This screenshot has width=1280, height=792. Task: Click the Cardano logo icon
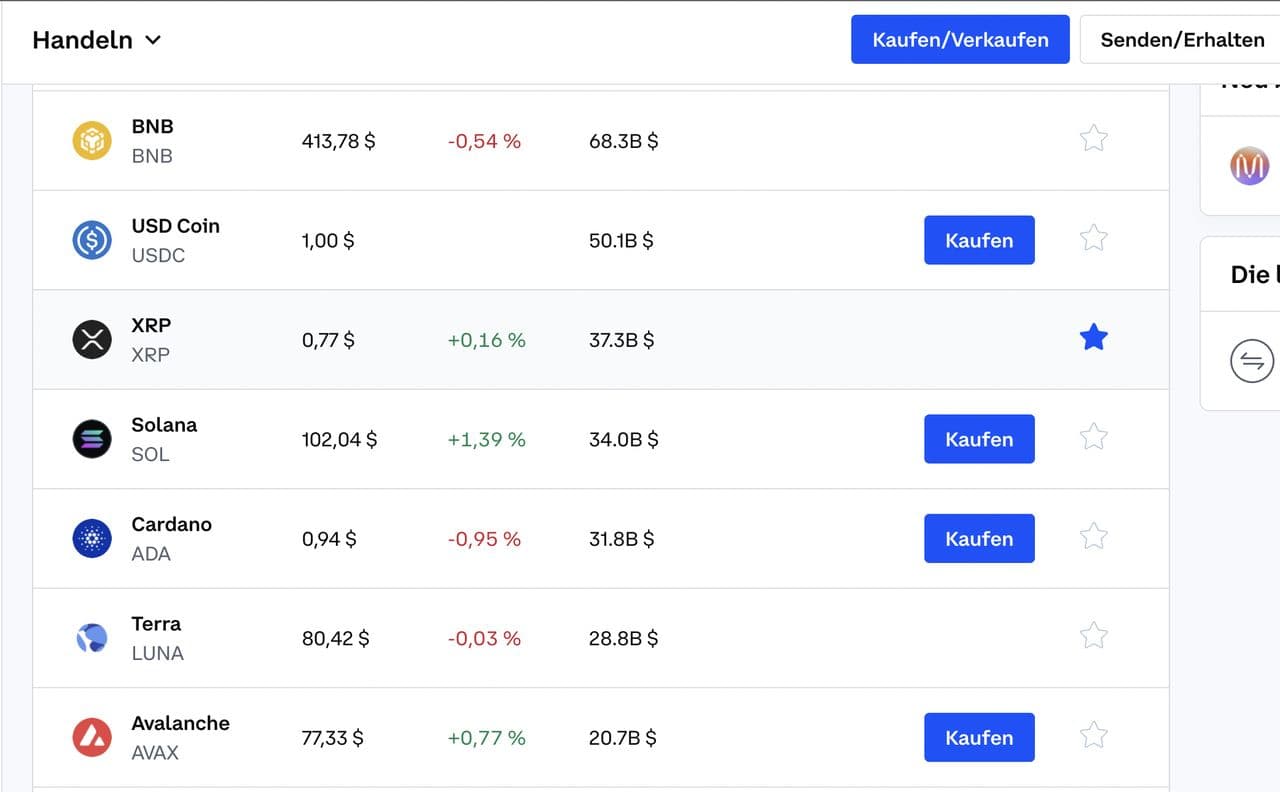click(x=92, y=539)
